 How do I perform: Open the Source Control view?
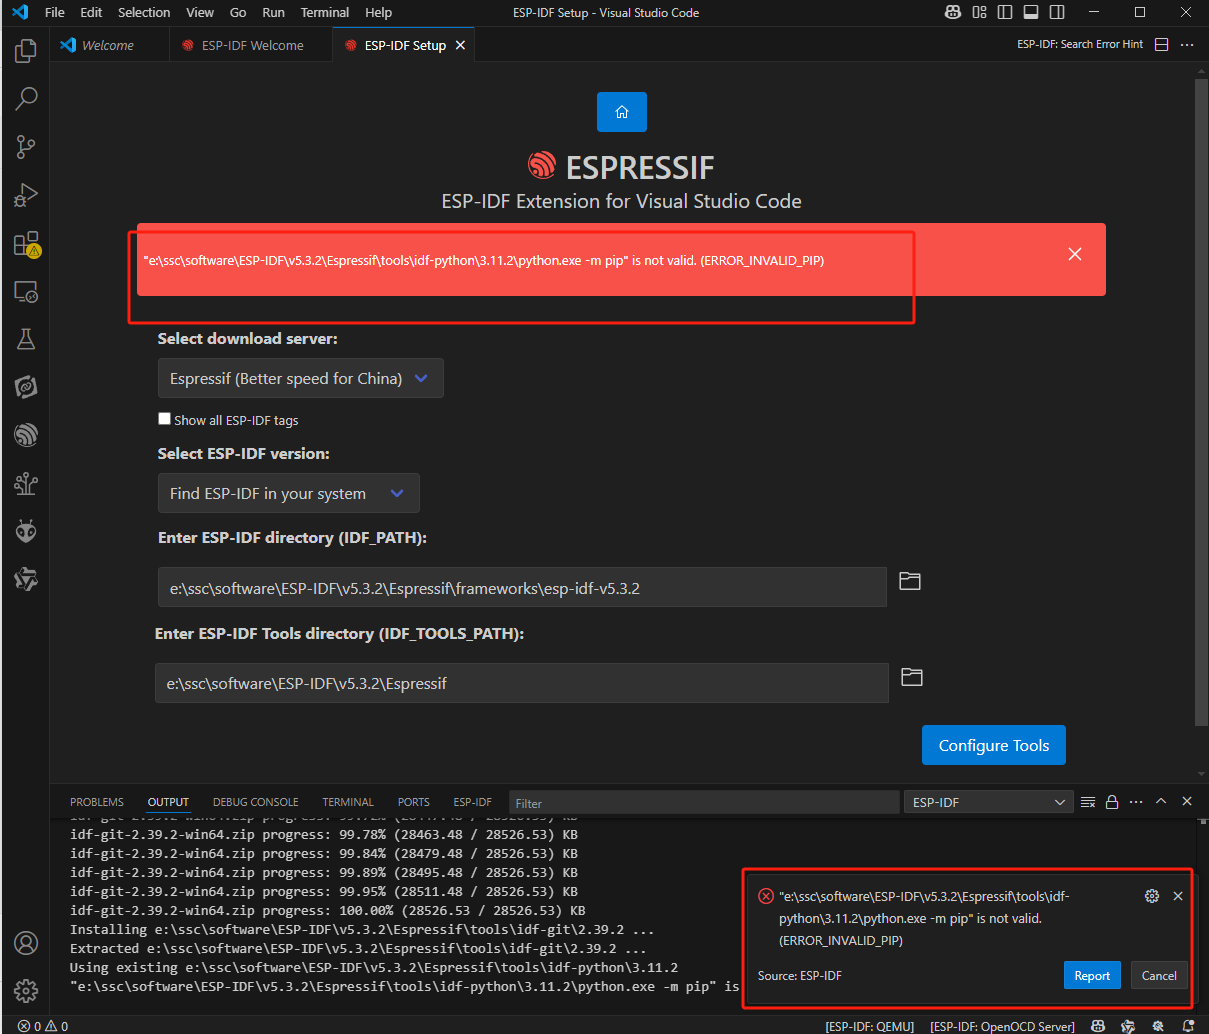(x=26, y=147)
